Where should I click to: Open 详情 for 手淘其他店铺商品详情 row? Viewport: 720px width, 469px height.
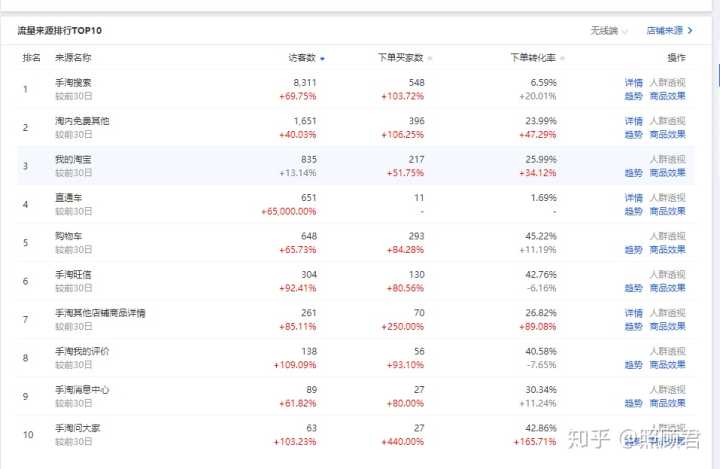point(634,313)
